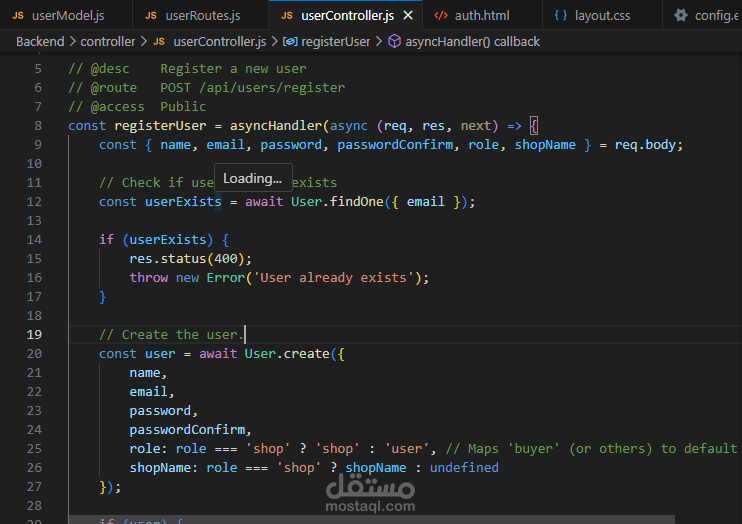Screen dimensions: 742x524
Task: Close the userController.js tab
Action: (408, 16)
